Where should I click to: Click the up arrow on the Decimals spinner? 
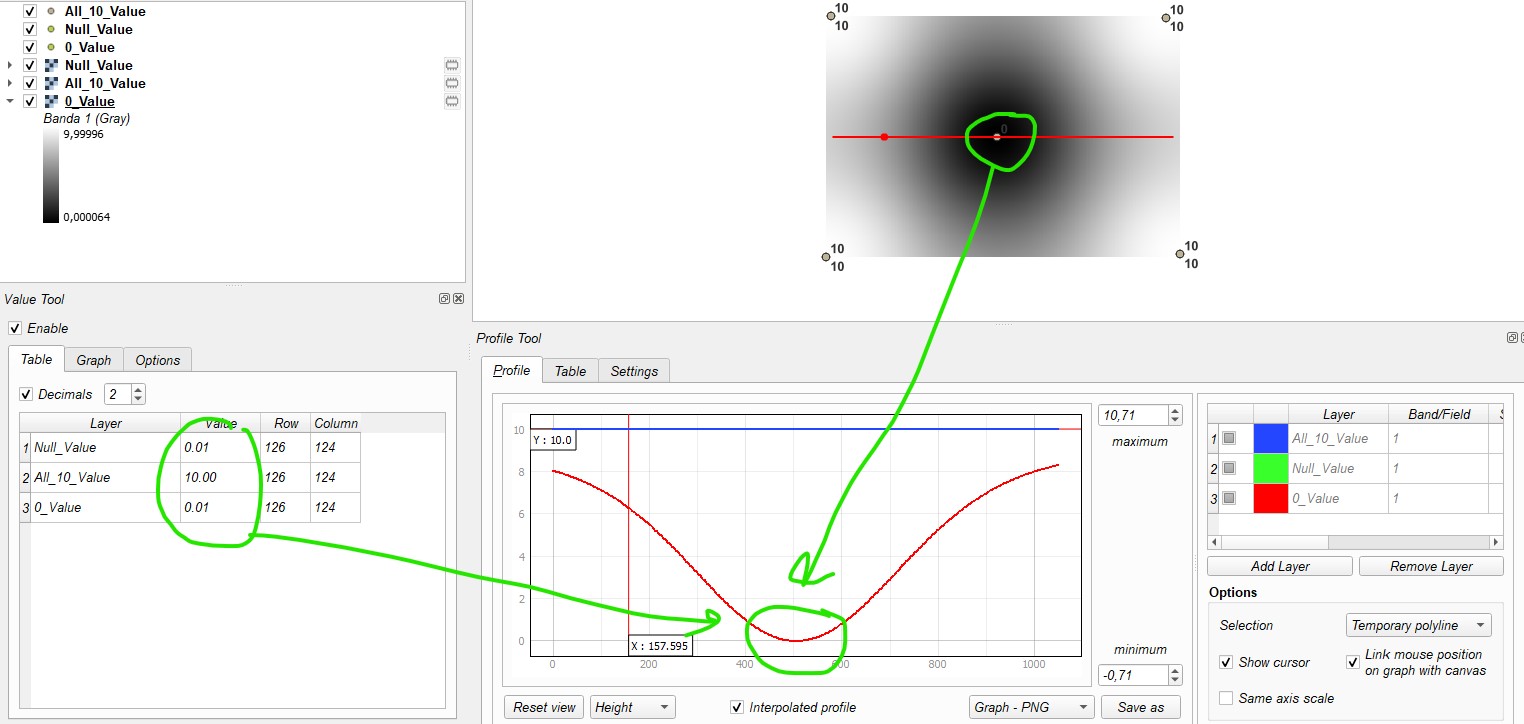136,389
